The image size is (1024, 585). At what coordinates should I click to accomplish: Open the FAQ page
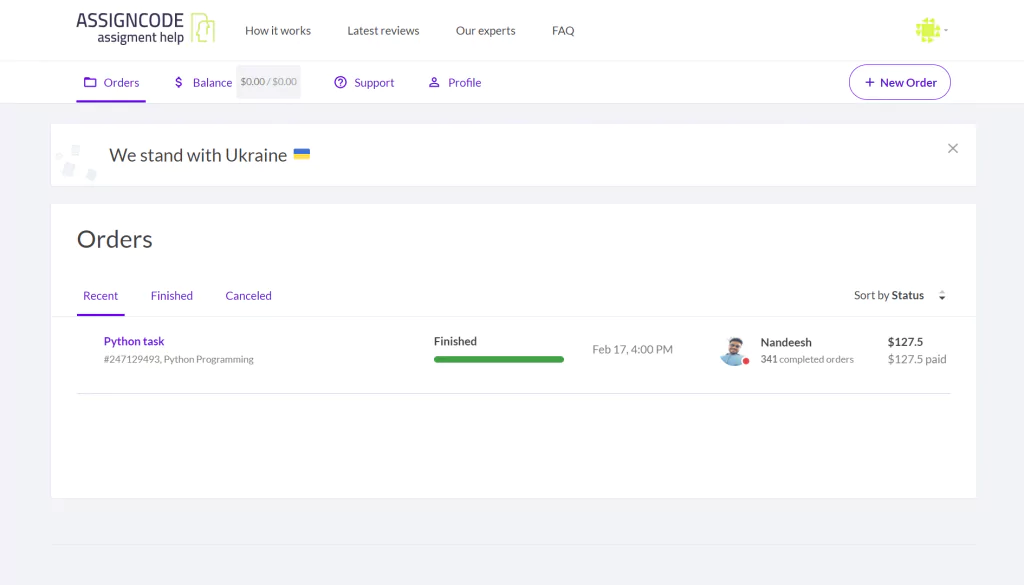[x=563, y=31]
